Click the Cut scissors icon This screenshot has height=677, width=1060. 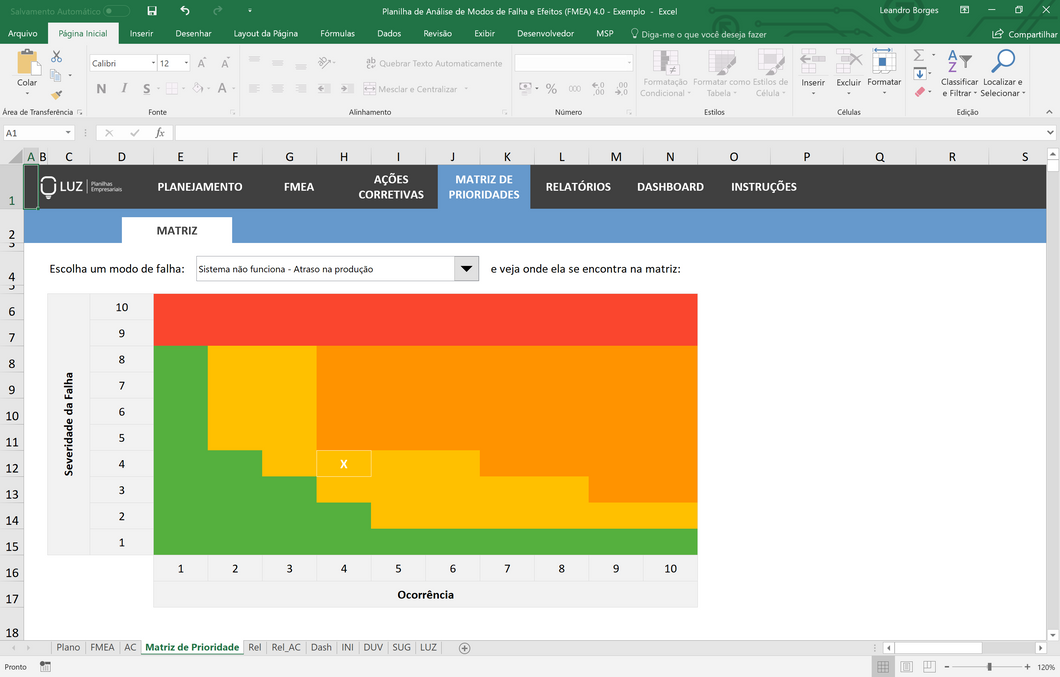pos(56,57)
